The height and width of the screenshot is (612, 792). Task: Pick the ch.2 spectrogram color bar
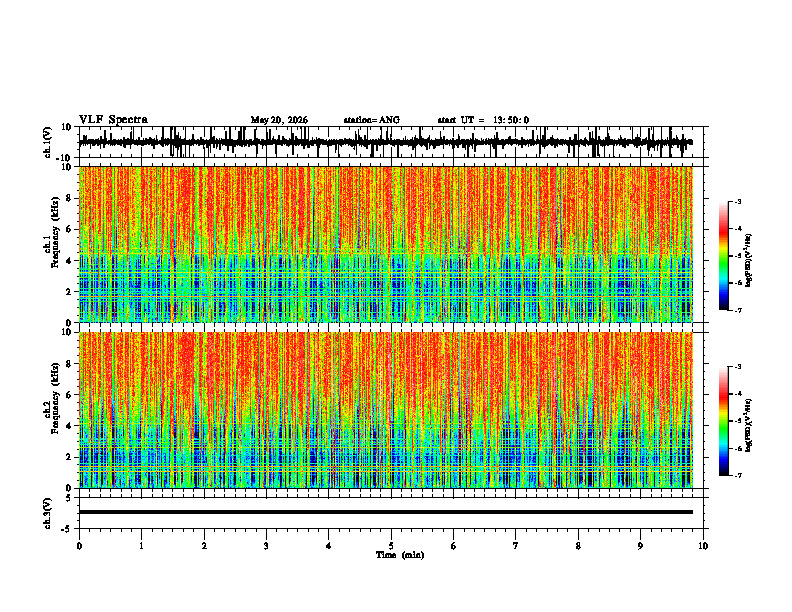723,421
